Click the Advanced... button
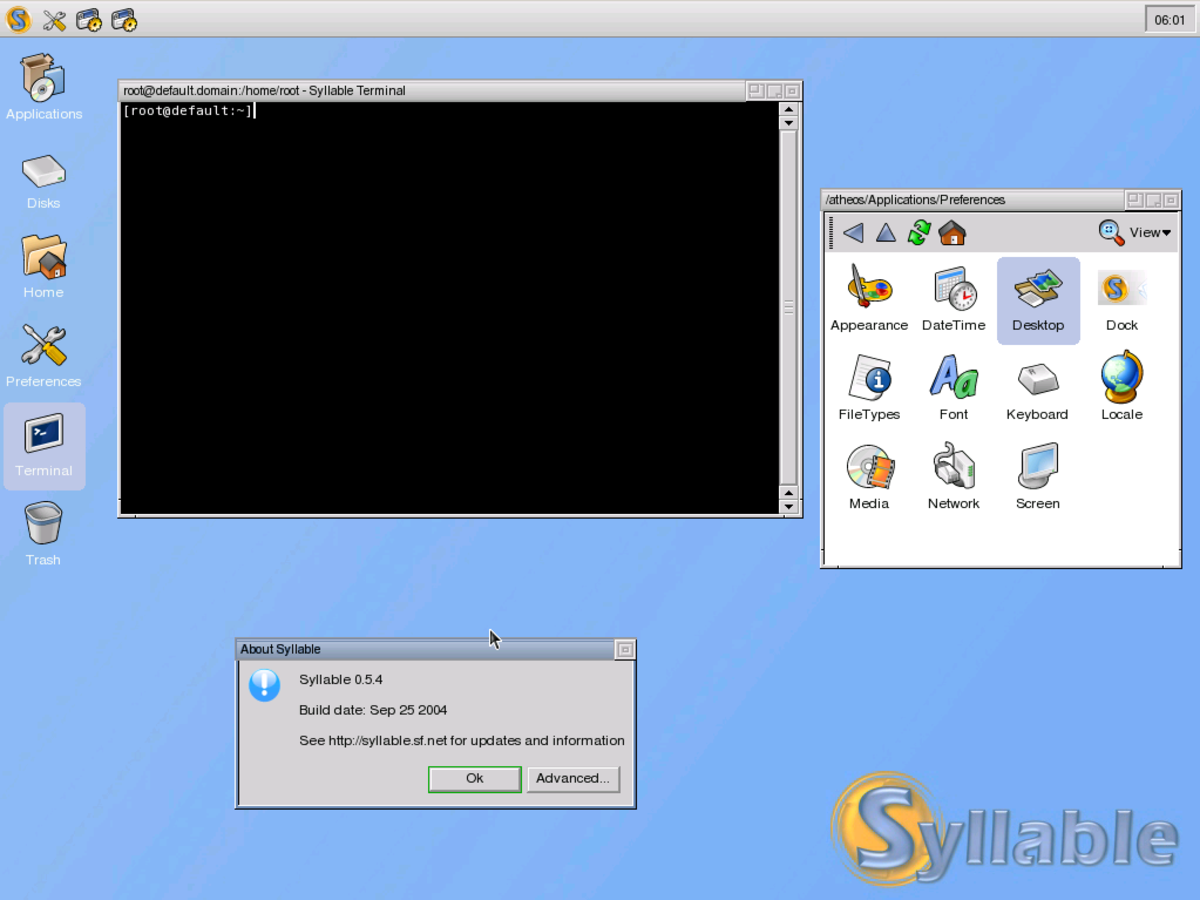The width and height of the screenshot is (1200, 900). point(573,778)
